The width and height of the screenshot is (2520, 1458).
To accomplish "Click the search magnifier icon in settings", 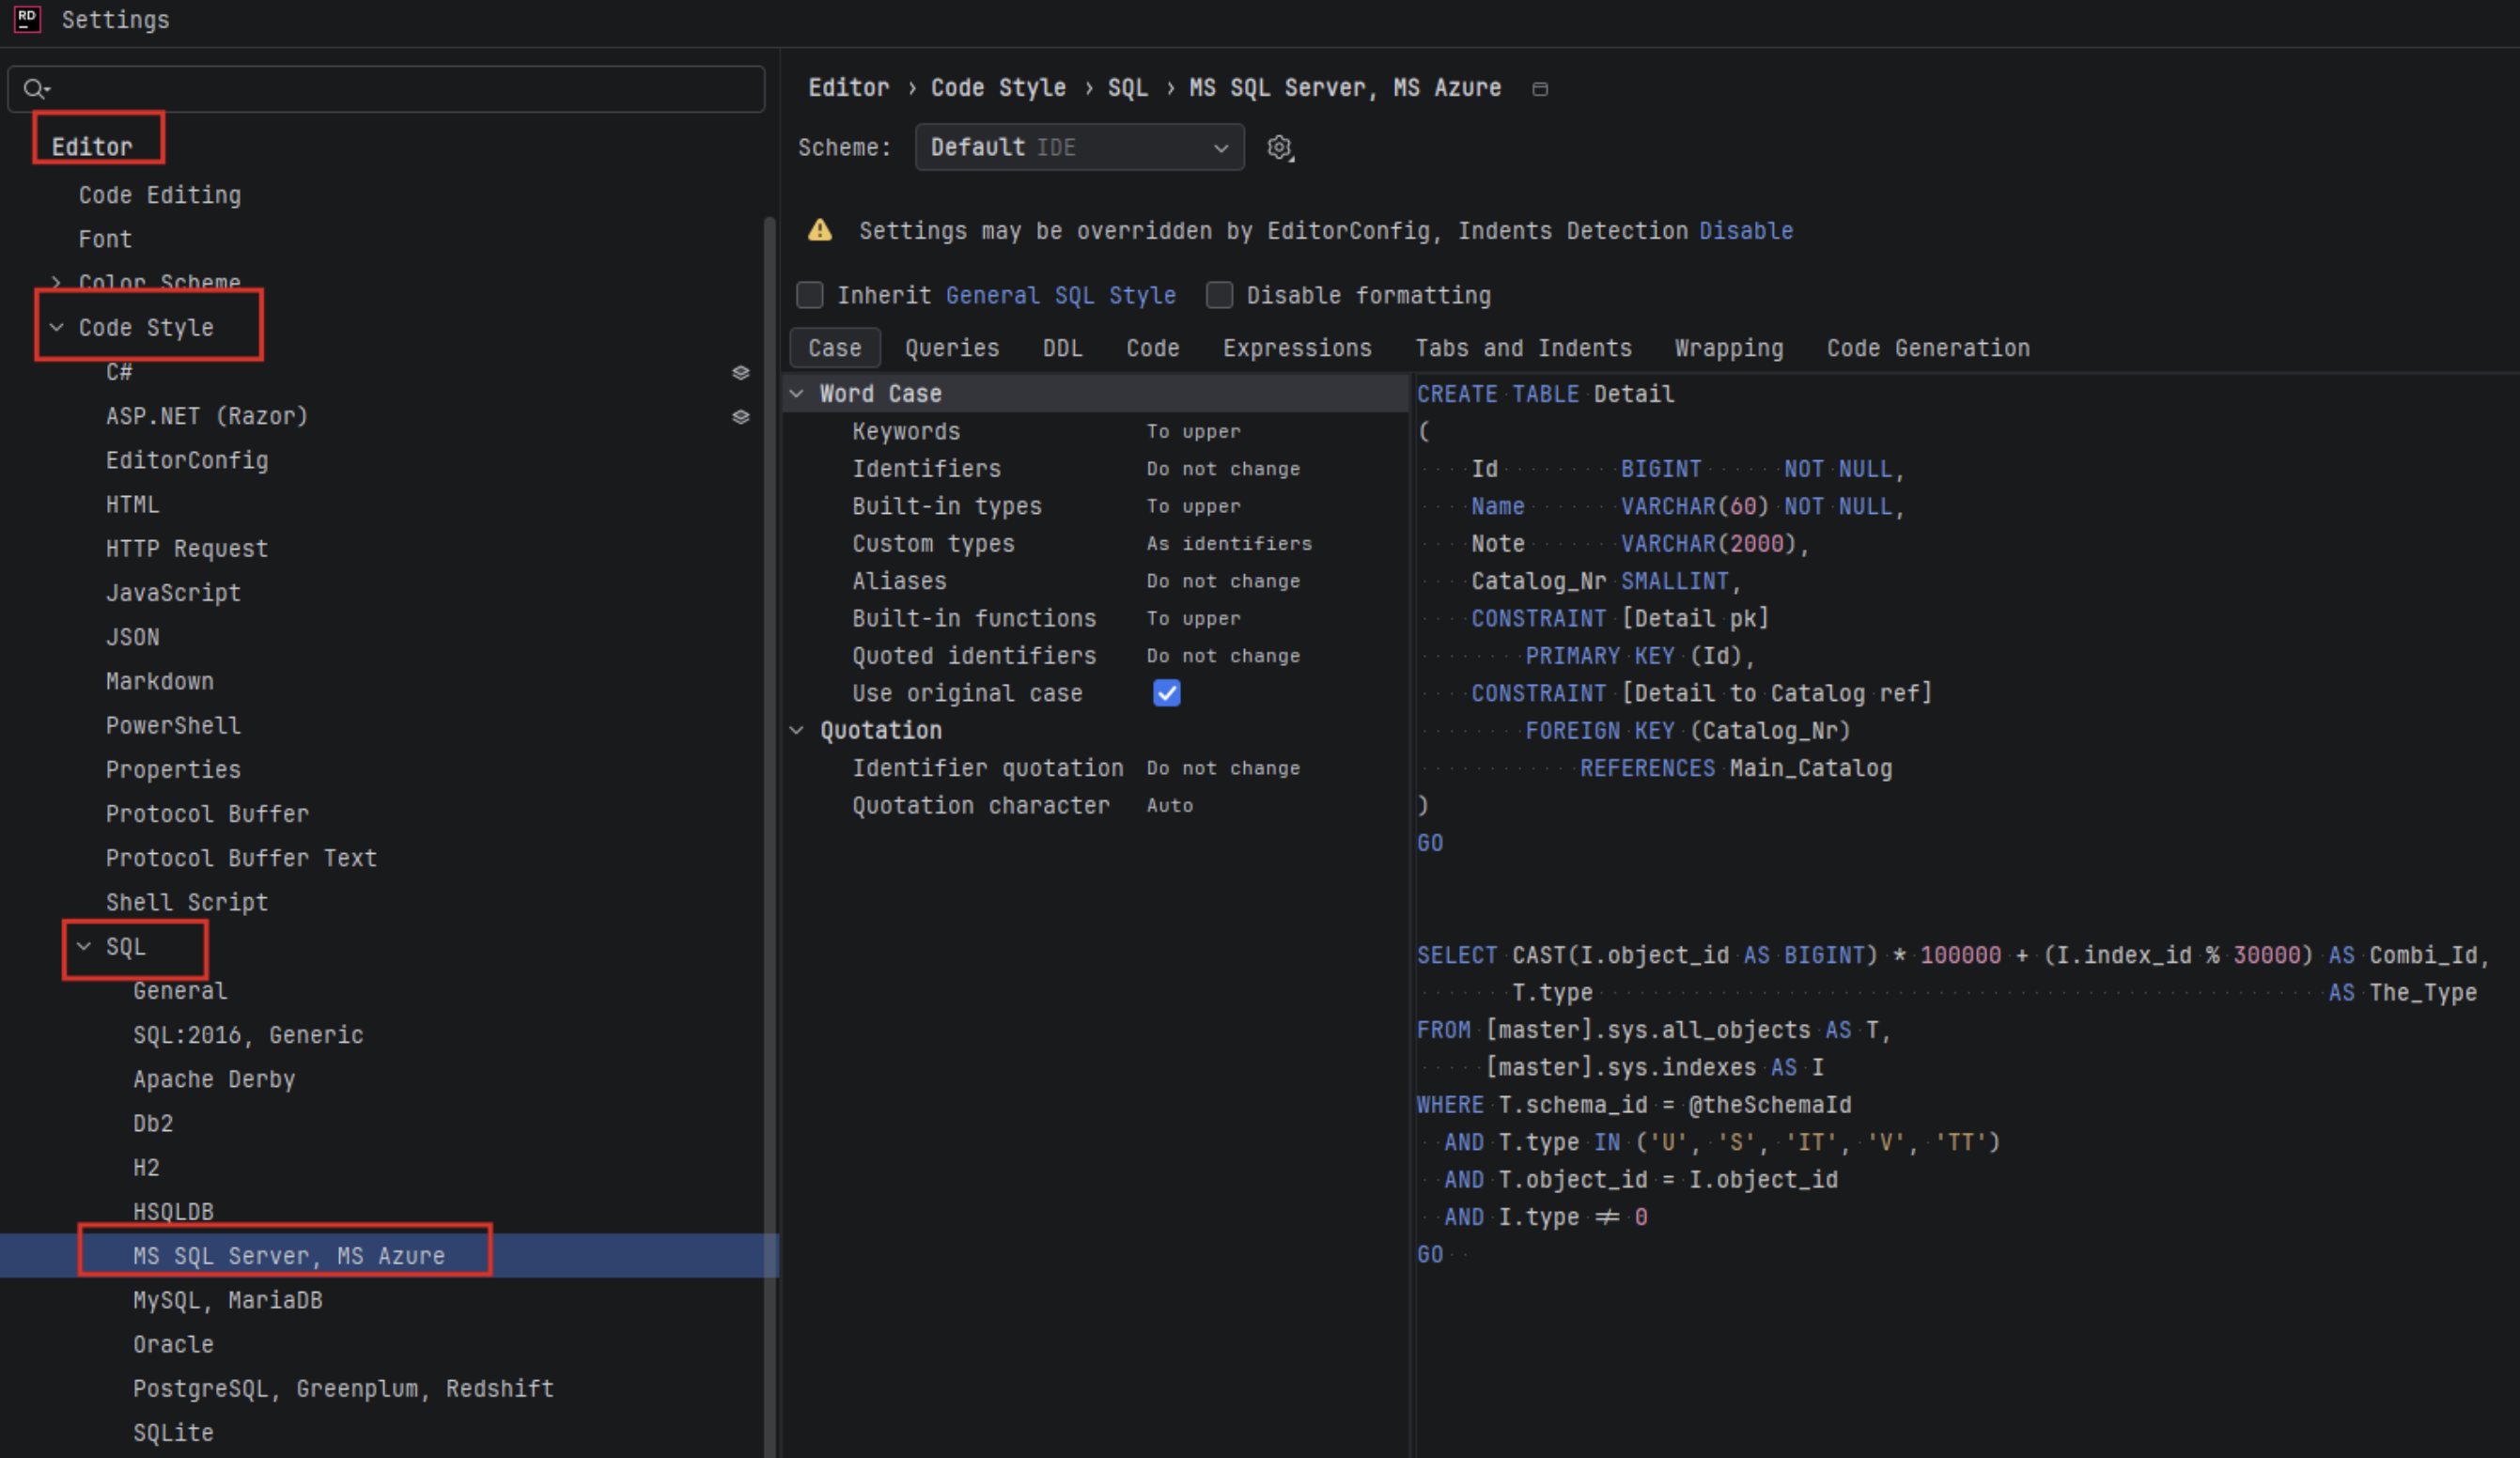I will point(36,89).
